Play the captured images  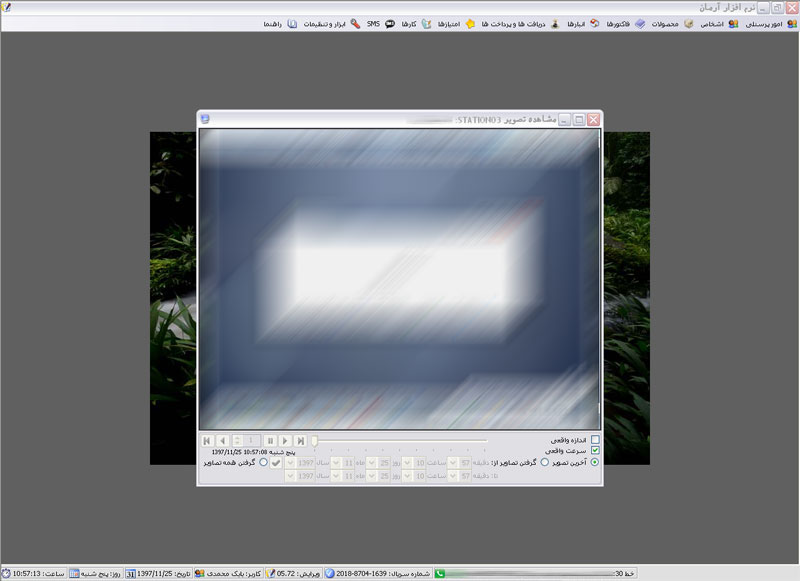coord(285,441)
